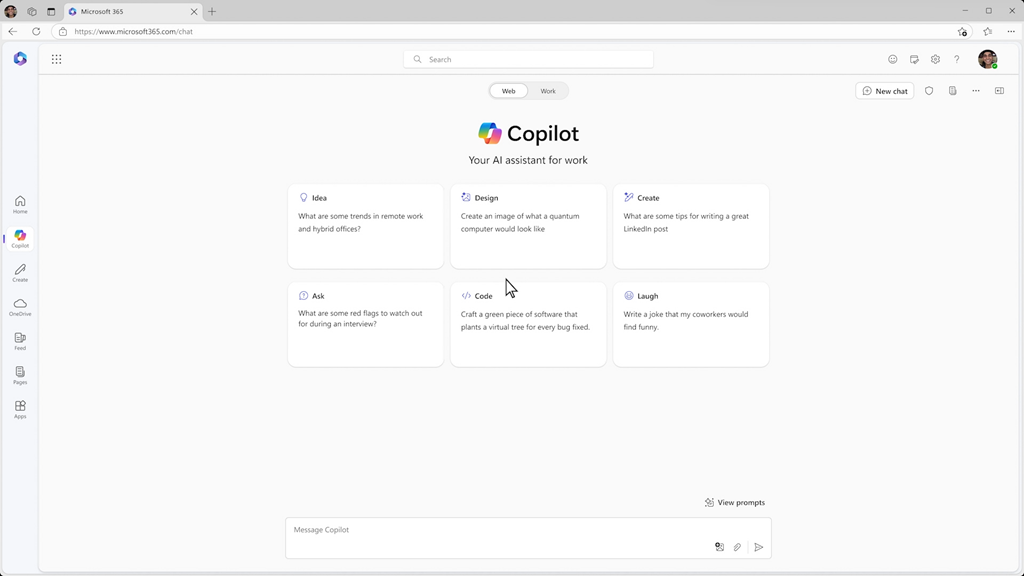The image size is (1024, 576).
Task: Select the Create LinkedIn post prompt card
Action: click(691, 226)
